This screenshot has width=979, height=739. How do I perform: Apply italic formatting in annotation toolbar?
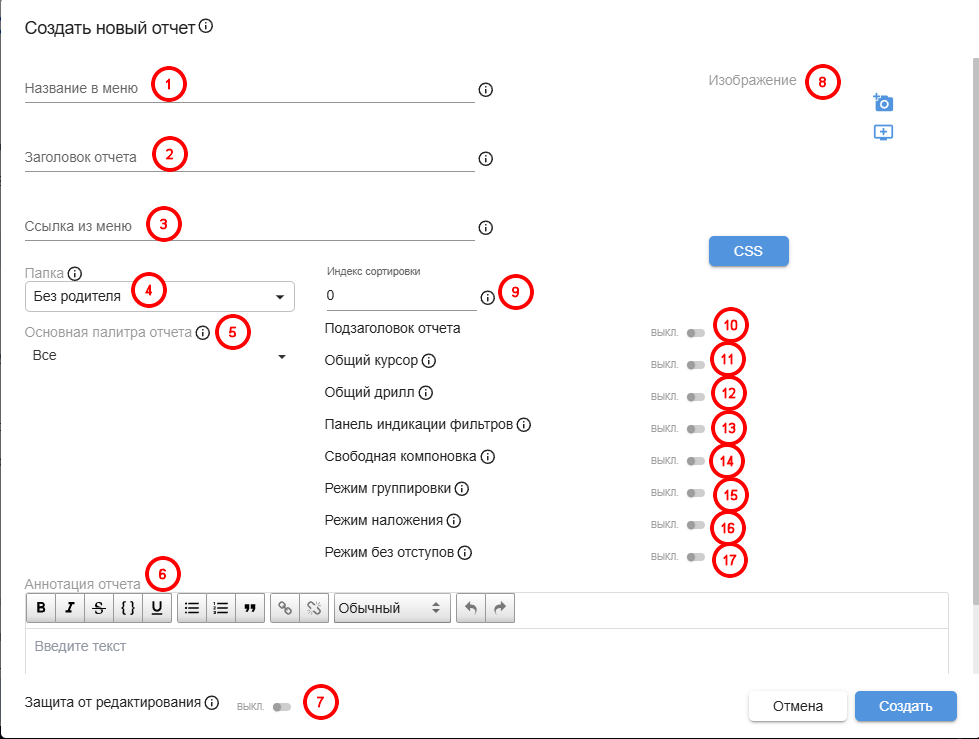[70, 607]
